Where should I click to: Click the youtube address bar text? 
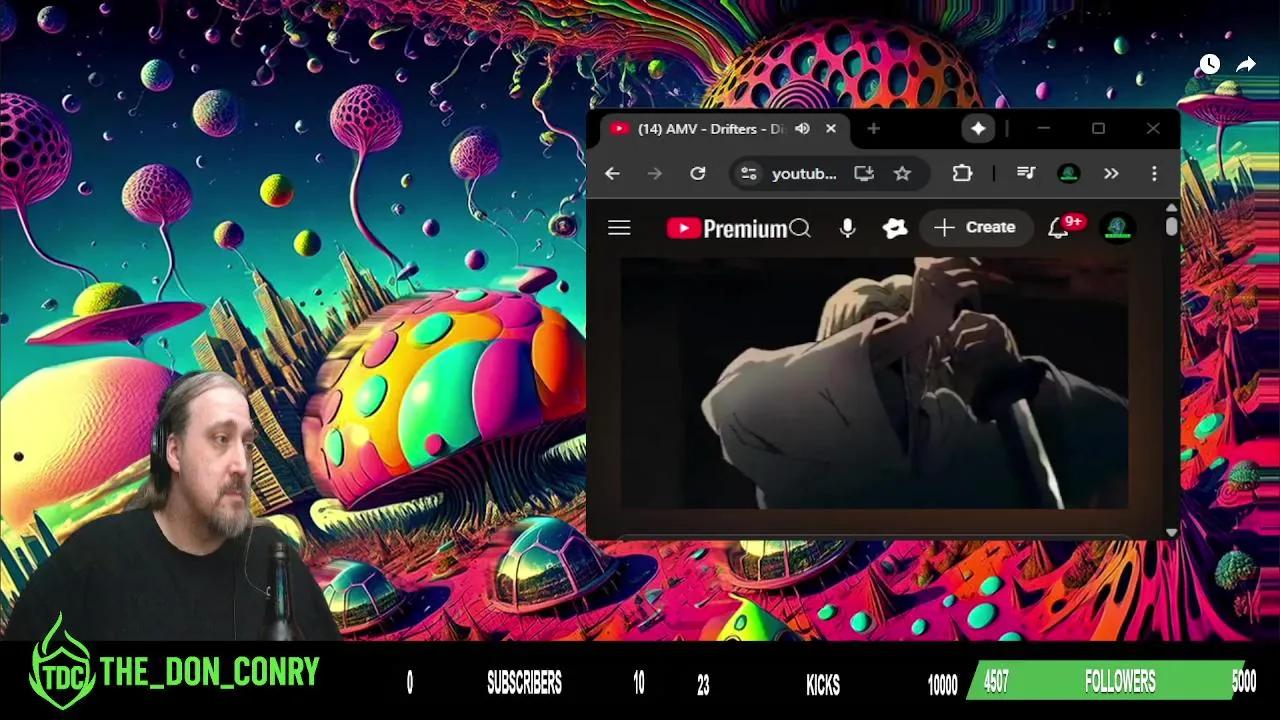click(804, 173)
